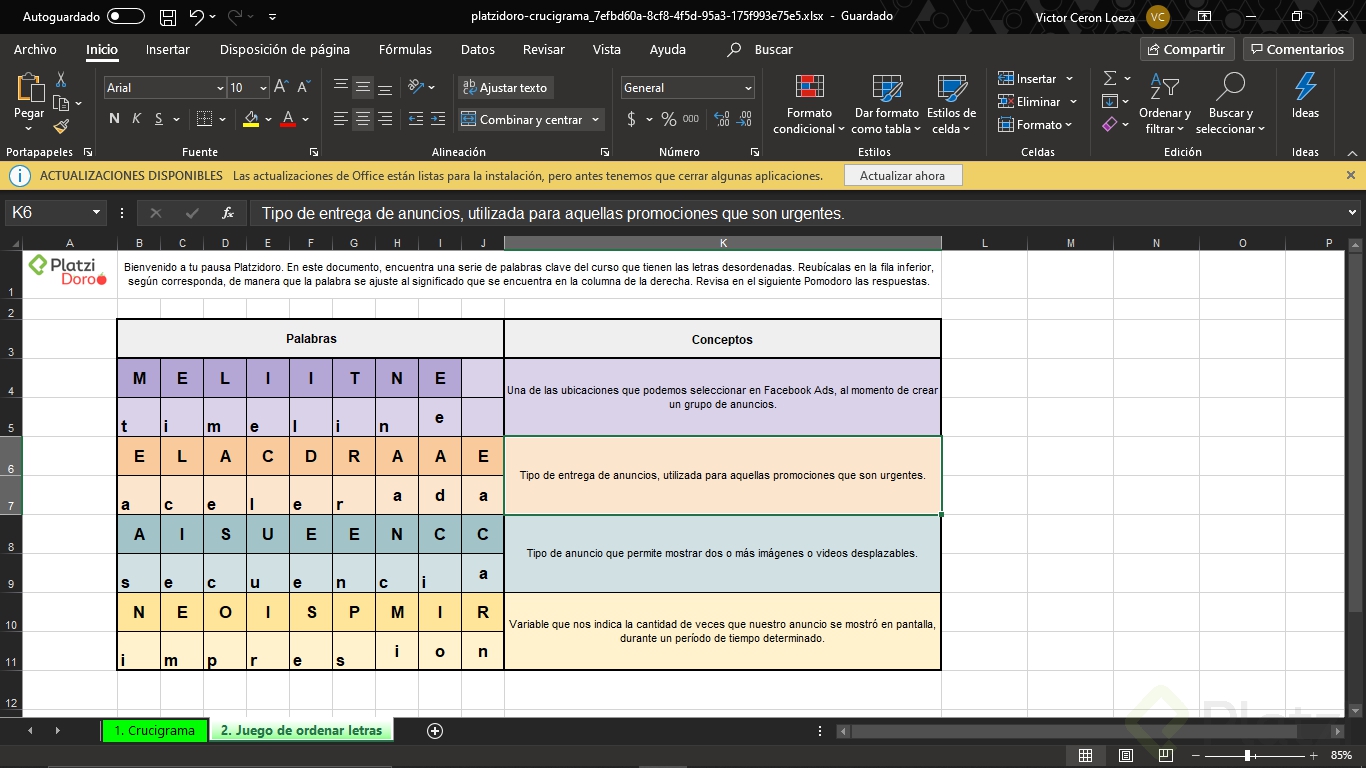Open the Arial font name dropdown
Viewport: 1366px width, 768px height.
point(220,88)
